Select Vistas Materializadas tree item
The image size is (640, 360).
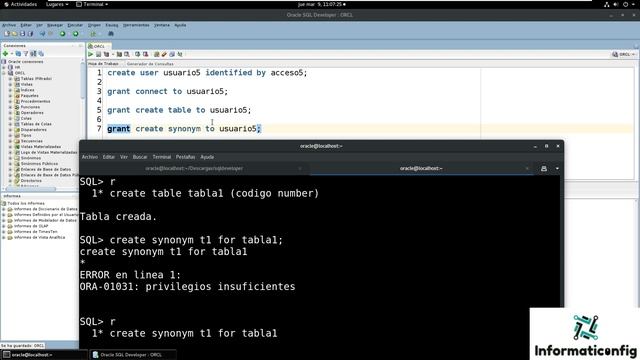[x=41, y=147]
